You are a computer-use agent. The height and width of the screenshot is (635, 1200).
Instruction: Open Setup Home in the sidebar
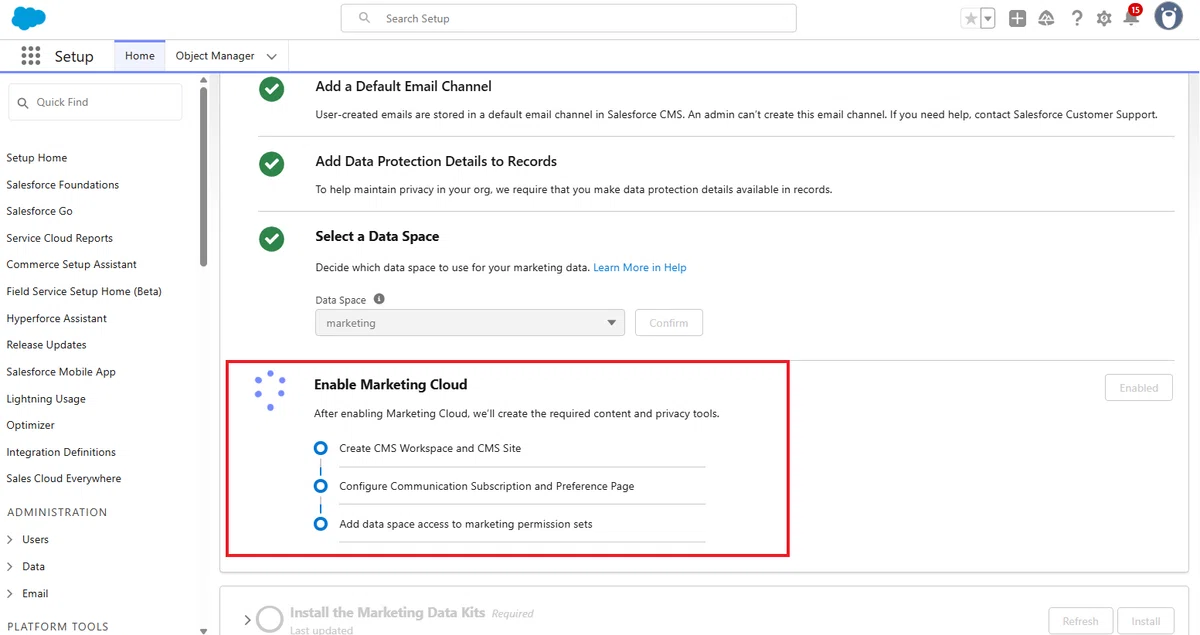click(37, 158)
